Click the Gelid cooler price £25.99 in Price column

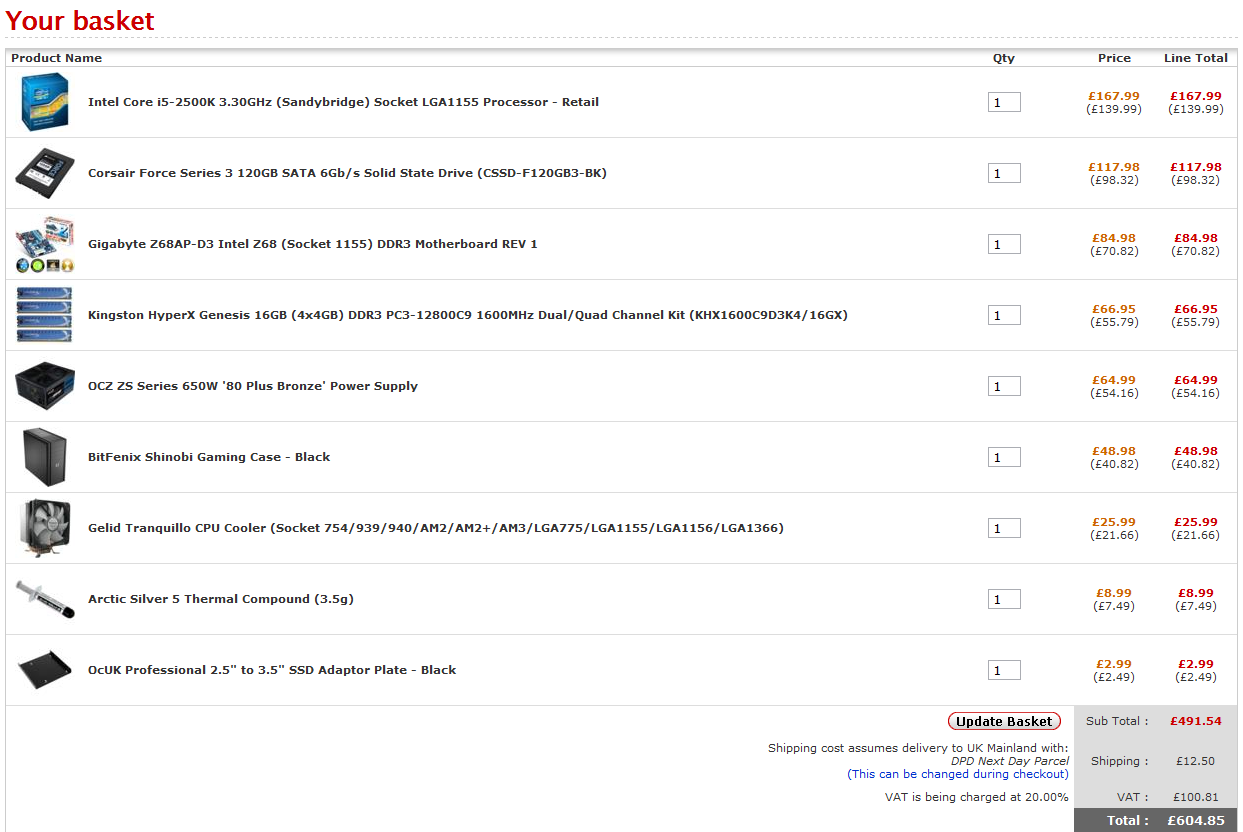tap(1114, 522)
